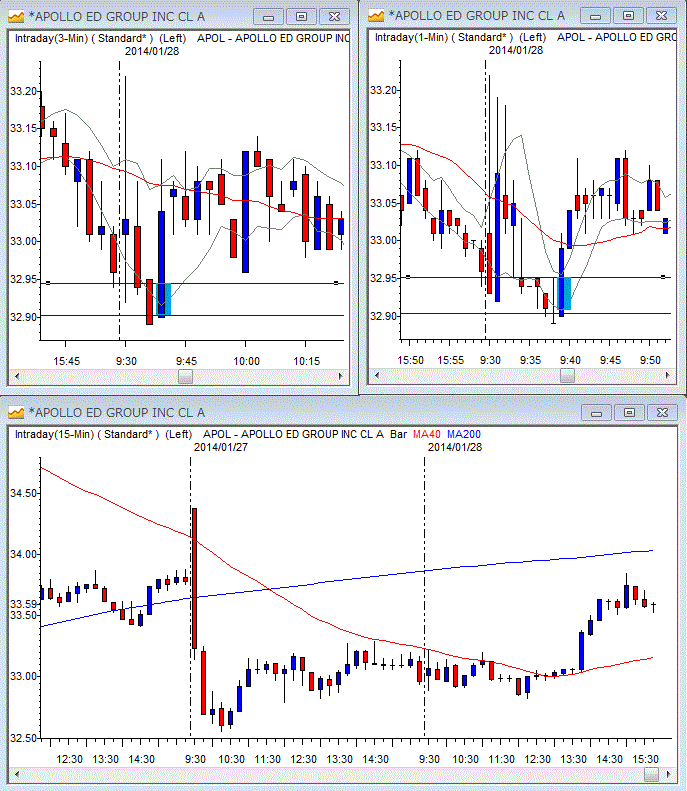Click the right scroll arrow in the 3-Min chart

340,376
